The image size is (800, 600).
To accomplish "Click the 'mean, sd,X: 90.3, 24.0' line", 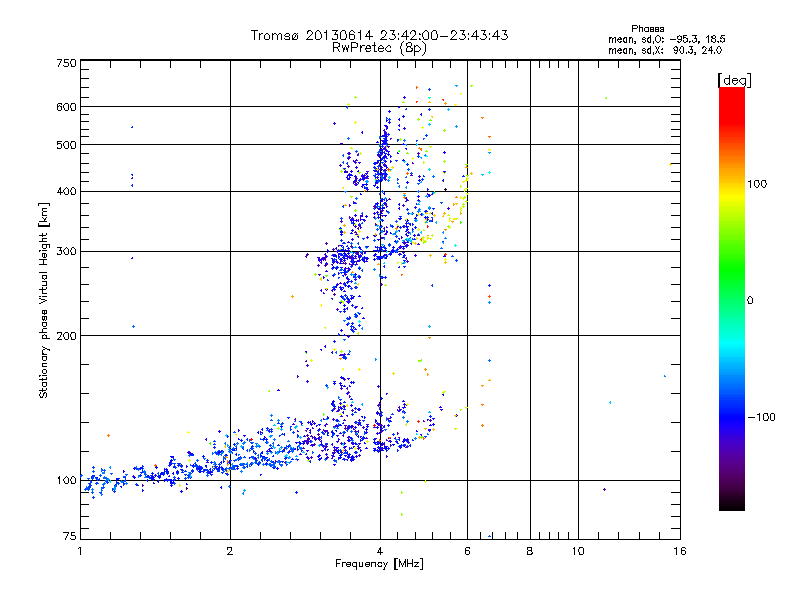I will click(665, 50).
